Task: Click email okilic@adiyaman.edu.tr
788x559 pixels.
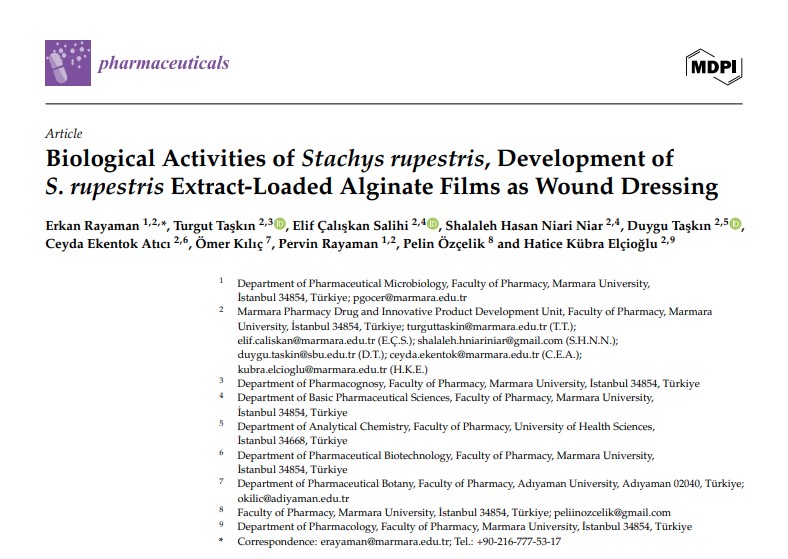Action: pos(293,498)
